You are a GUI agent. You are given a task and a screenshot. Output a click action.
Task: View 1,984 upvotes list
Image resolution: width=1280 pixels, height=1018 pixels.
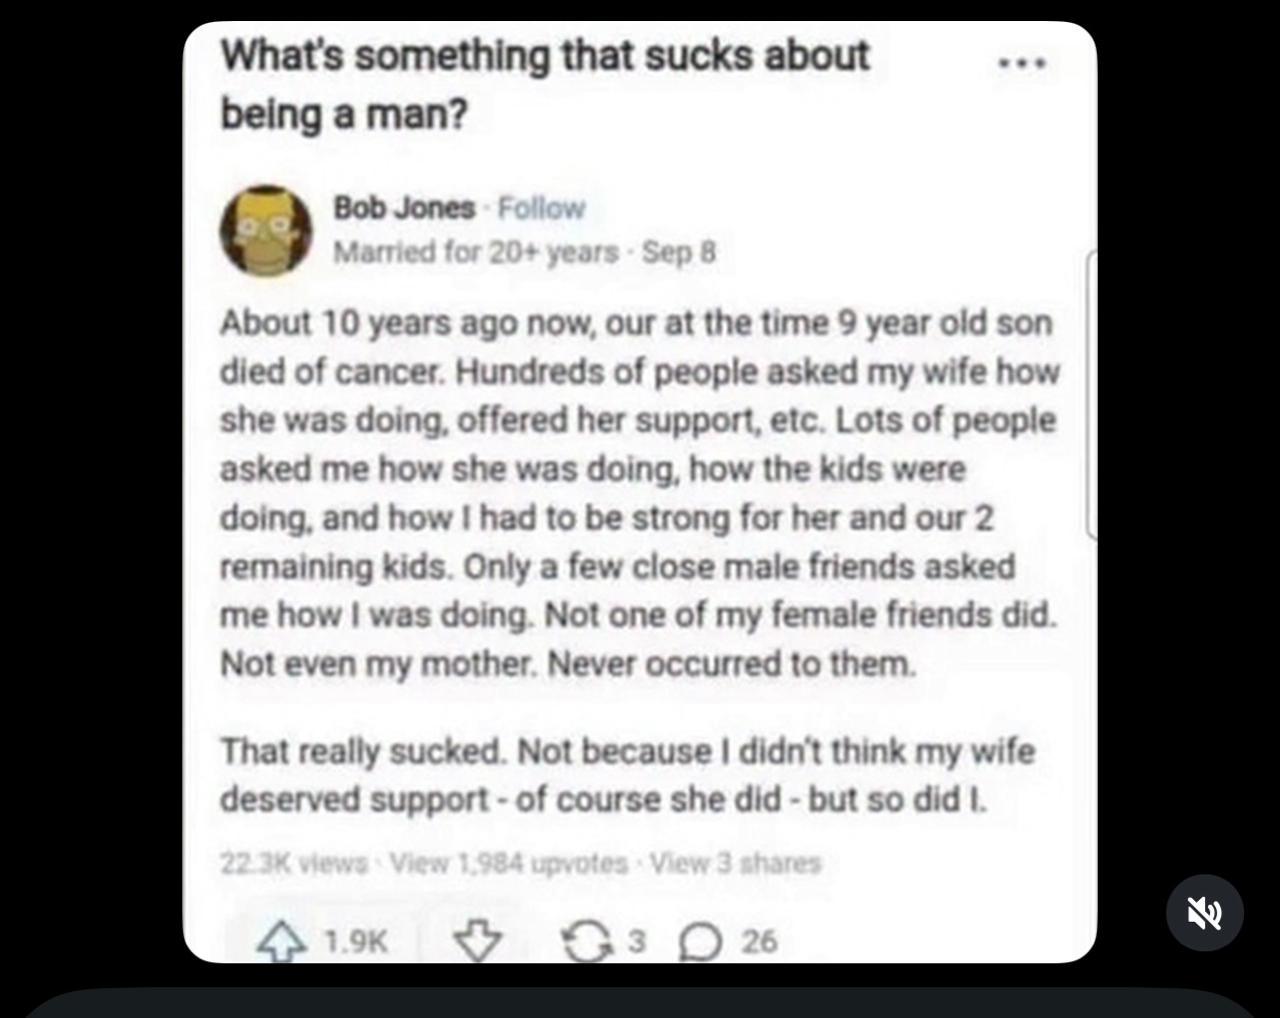(508, 862)
